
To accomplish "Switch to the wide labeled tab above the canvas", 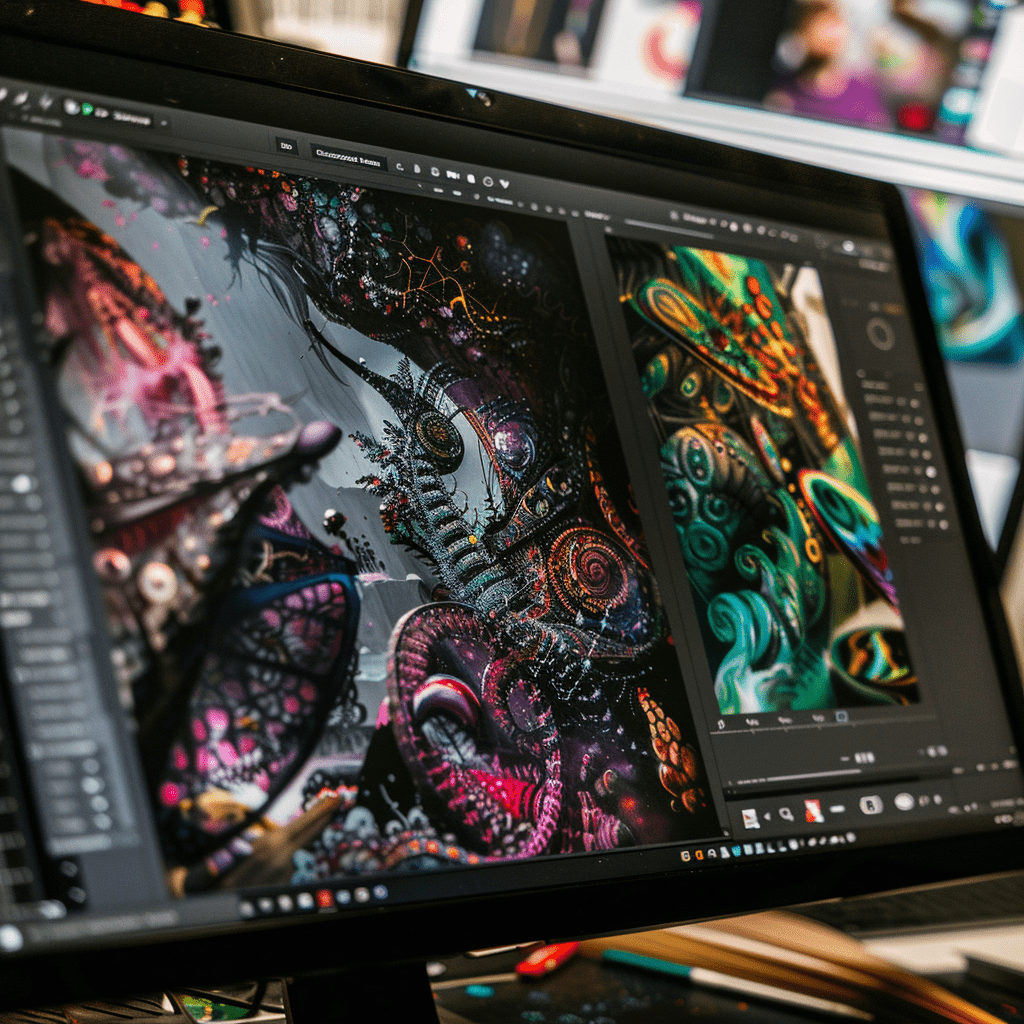I will pyautogui.click(x=347, y=157).
